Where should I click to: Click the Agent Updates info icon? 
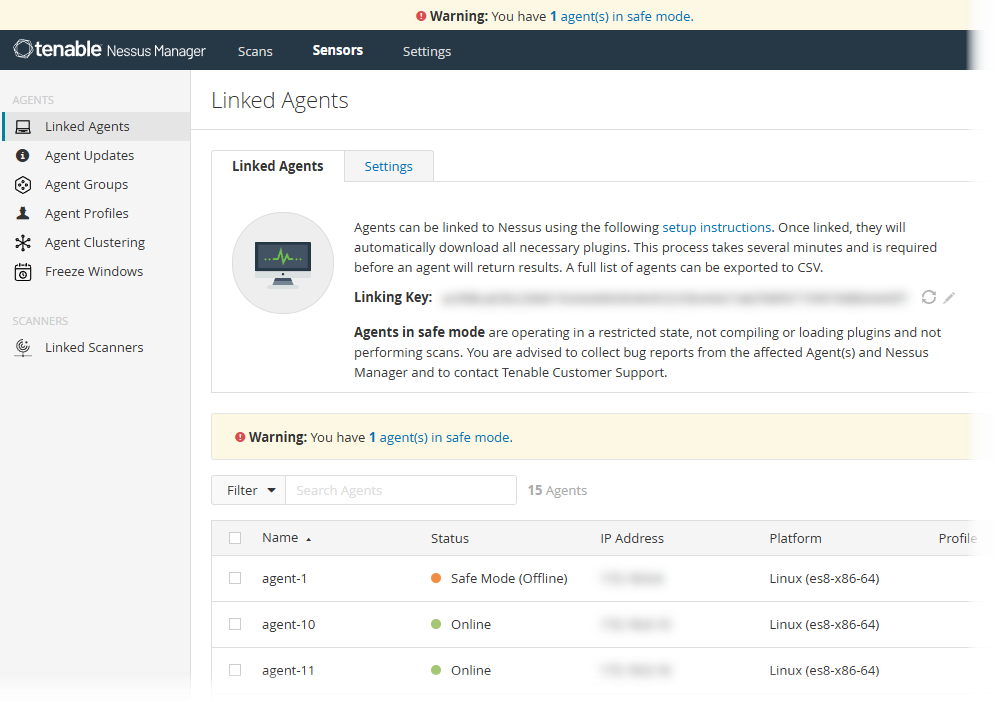point(23,156)
